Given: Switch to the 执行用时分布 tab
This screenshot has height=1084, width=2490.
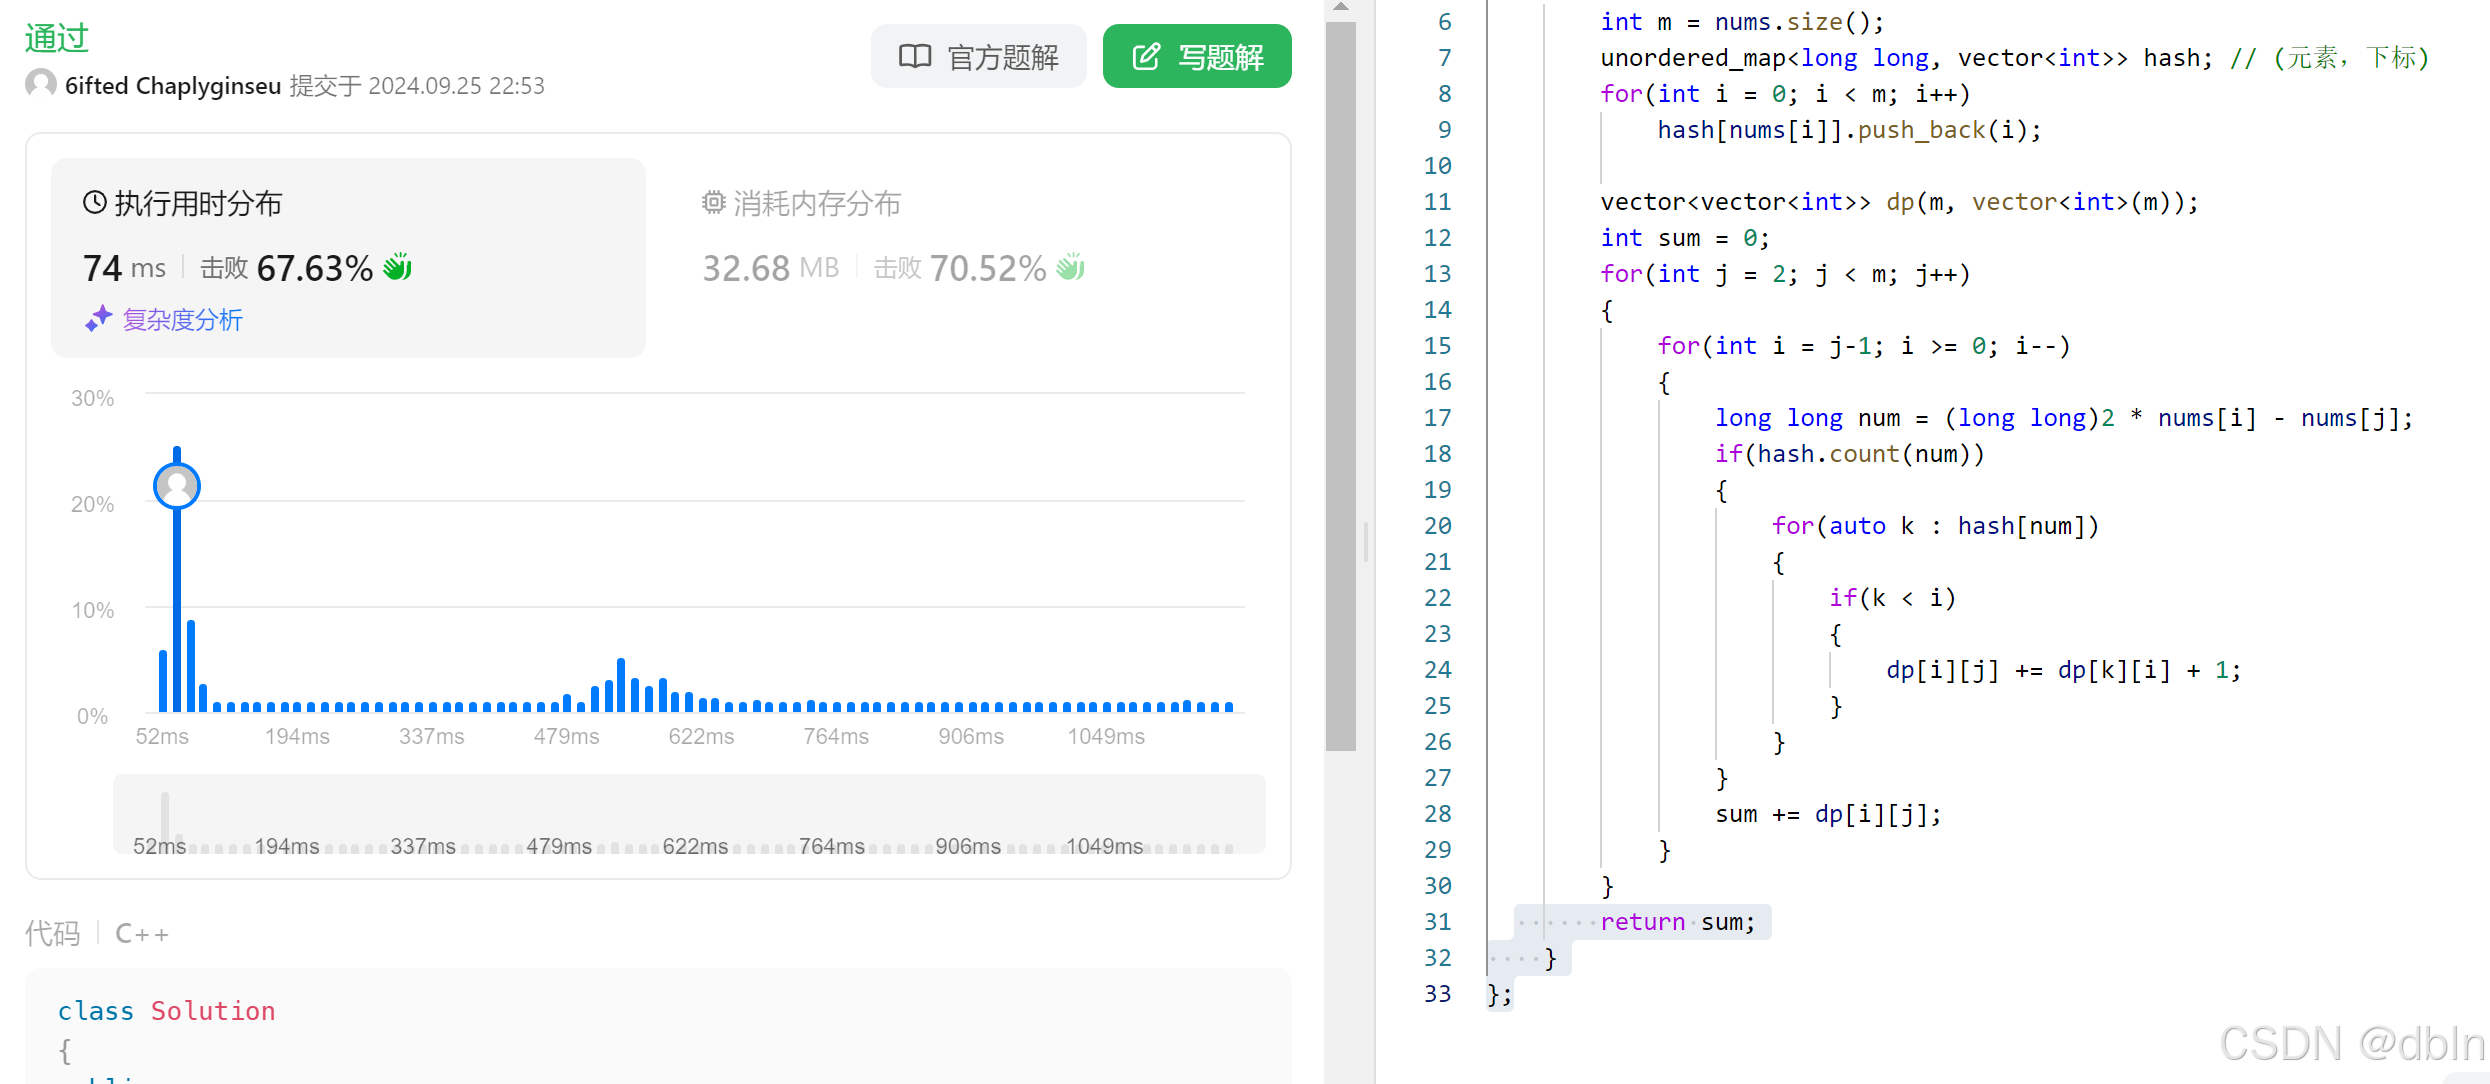Looking at the screenshot, I should (198, 204).
